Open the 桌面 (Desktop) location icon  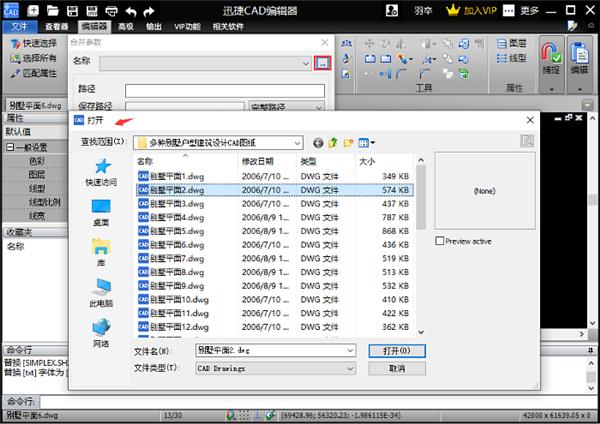(101, 207)
